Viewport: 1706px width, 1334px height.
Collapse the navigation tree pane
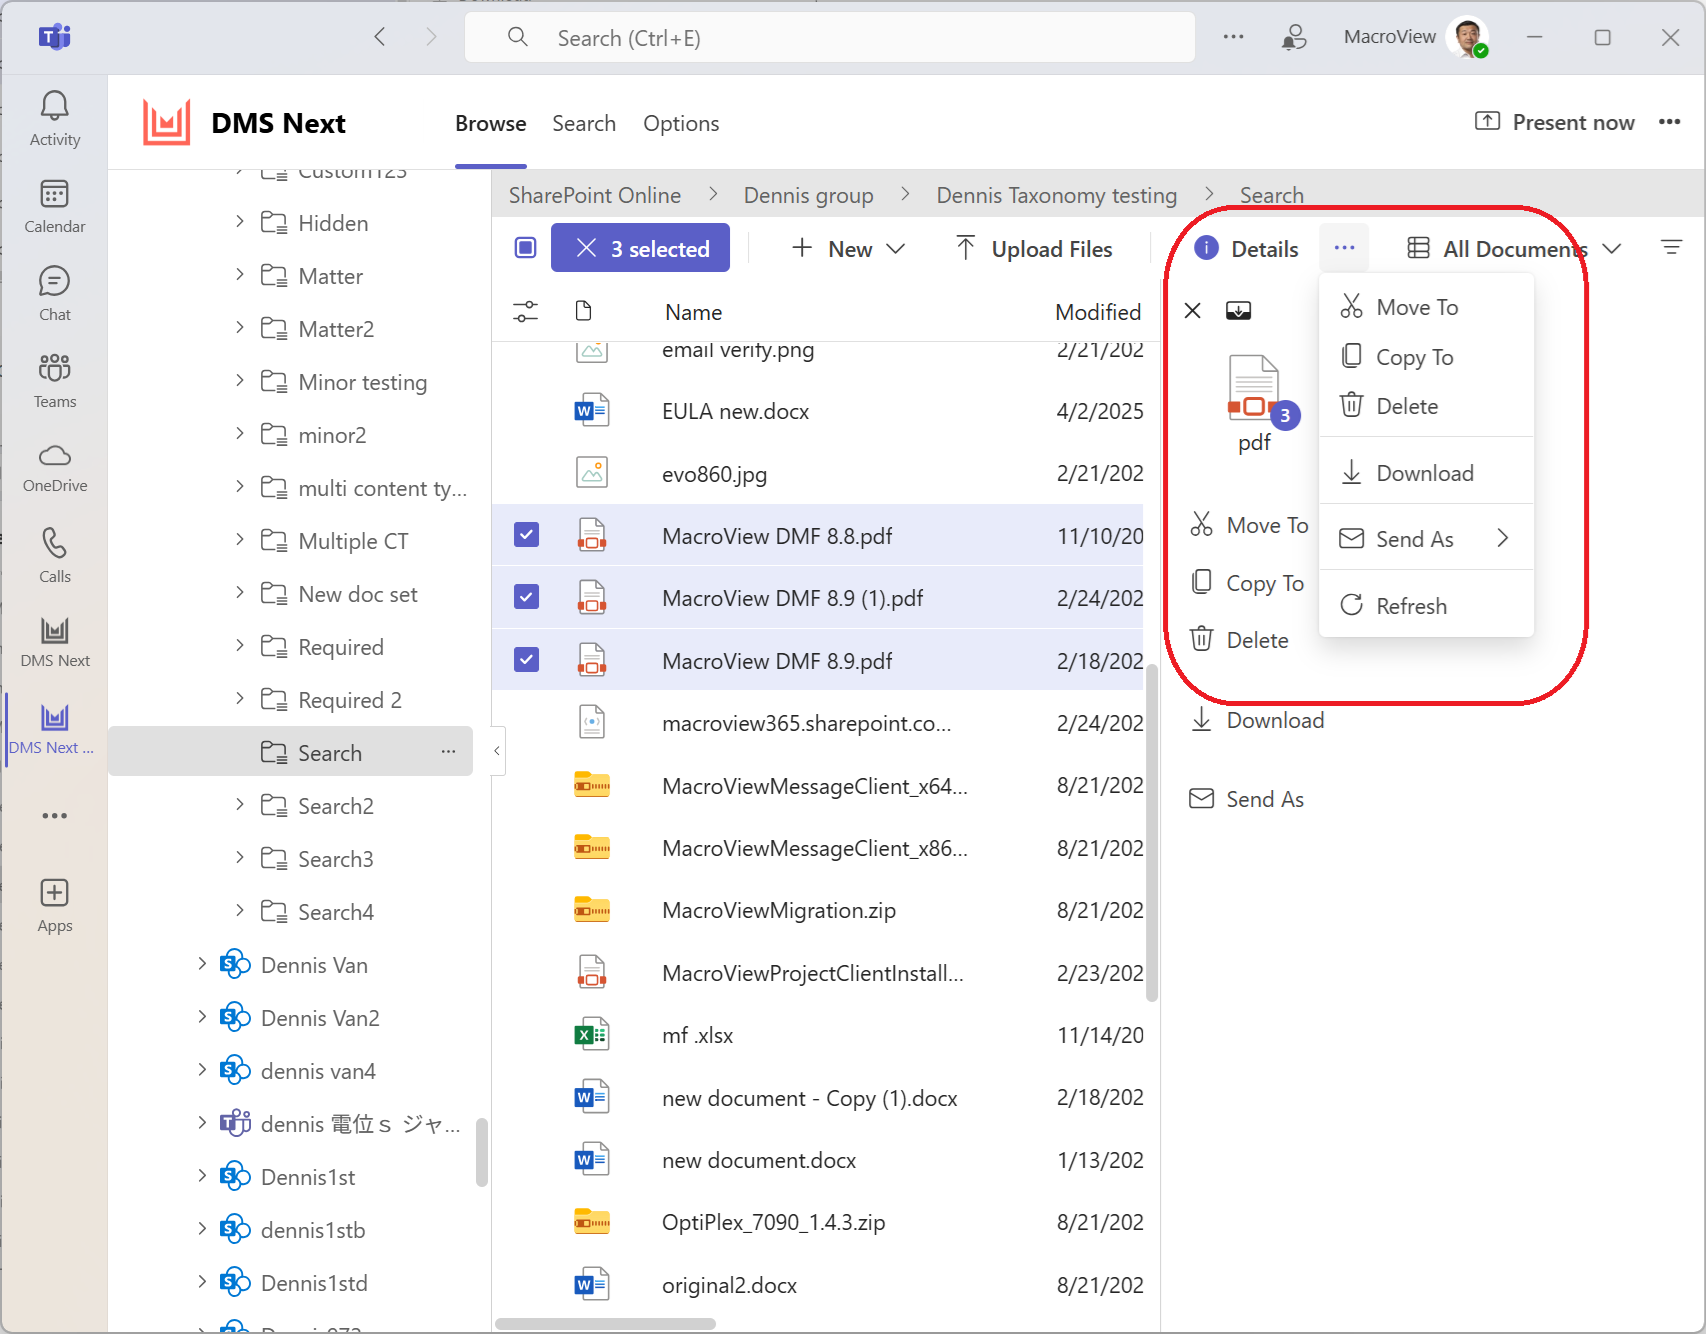click(497, 751)
